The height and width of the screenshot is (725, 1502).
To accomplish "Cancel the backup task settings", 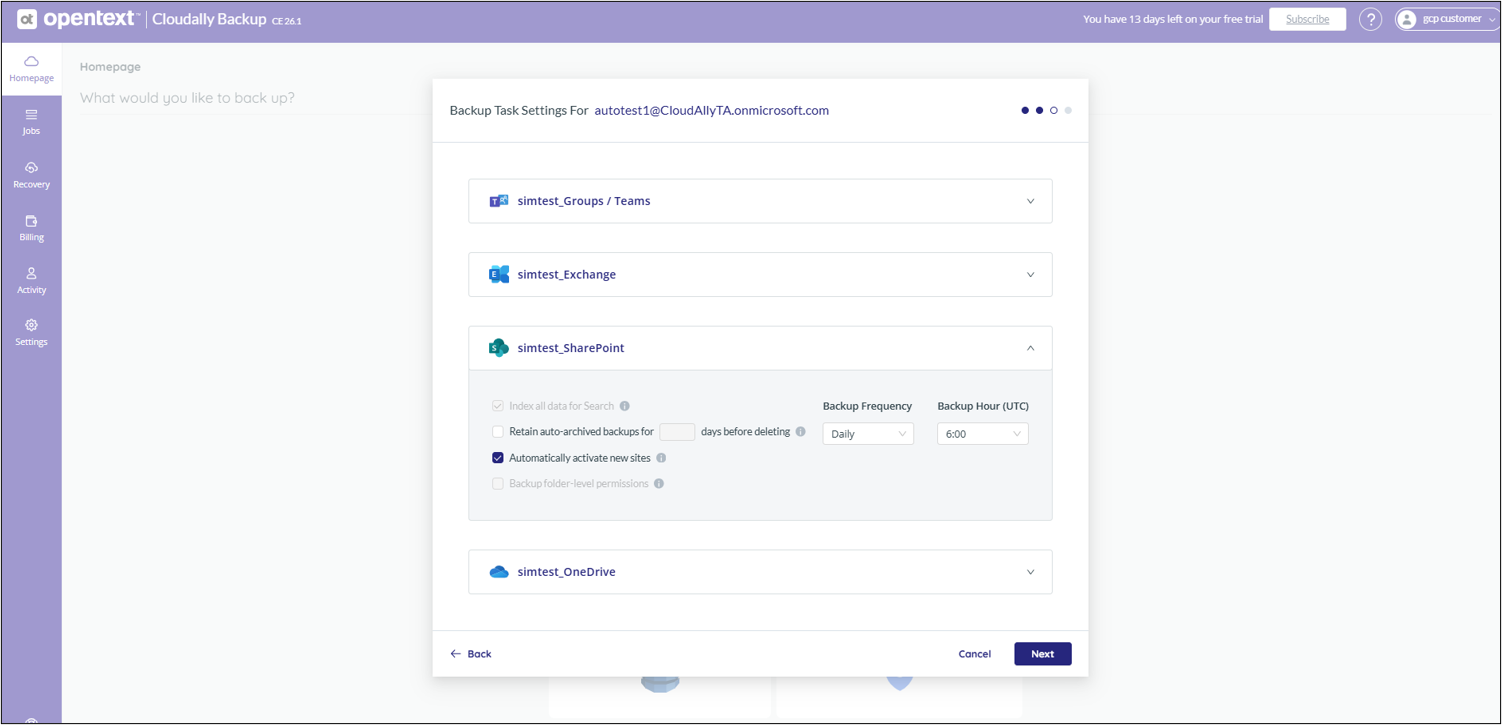I will 974,654.
